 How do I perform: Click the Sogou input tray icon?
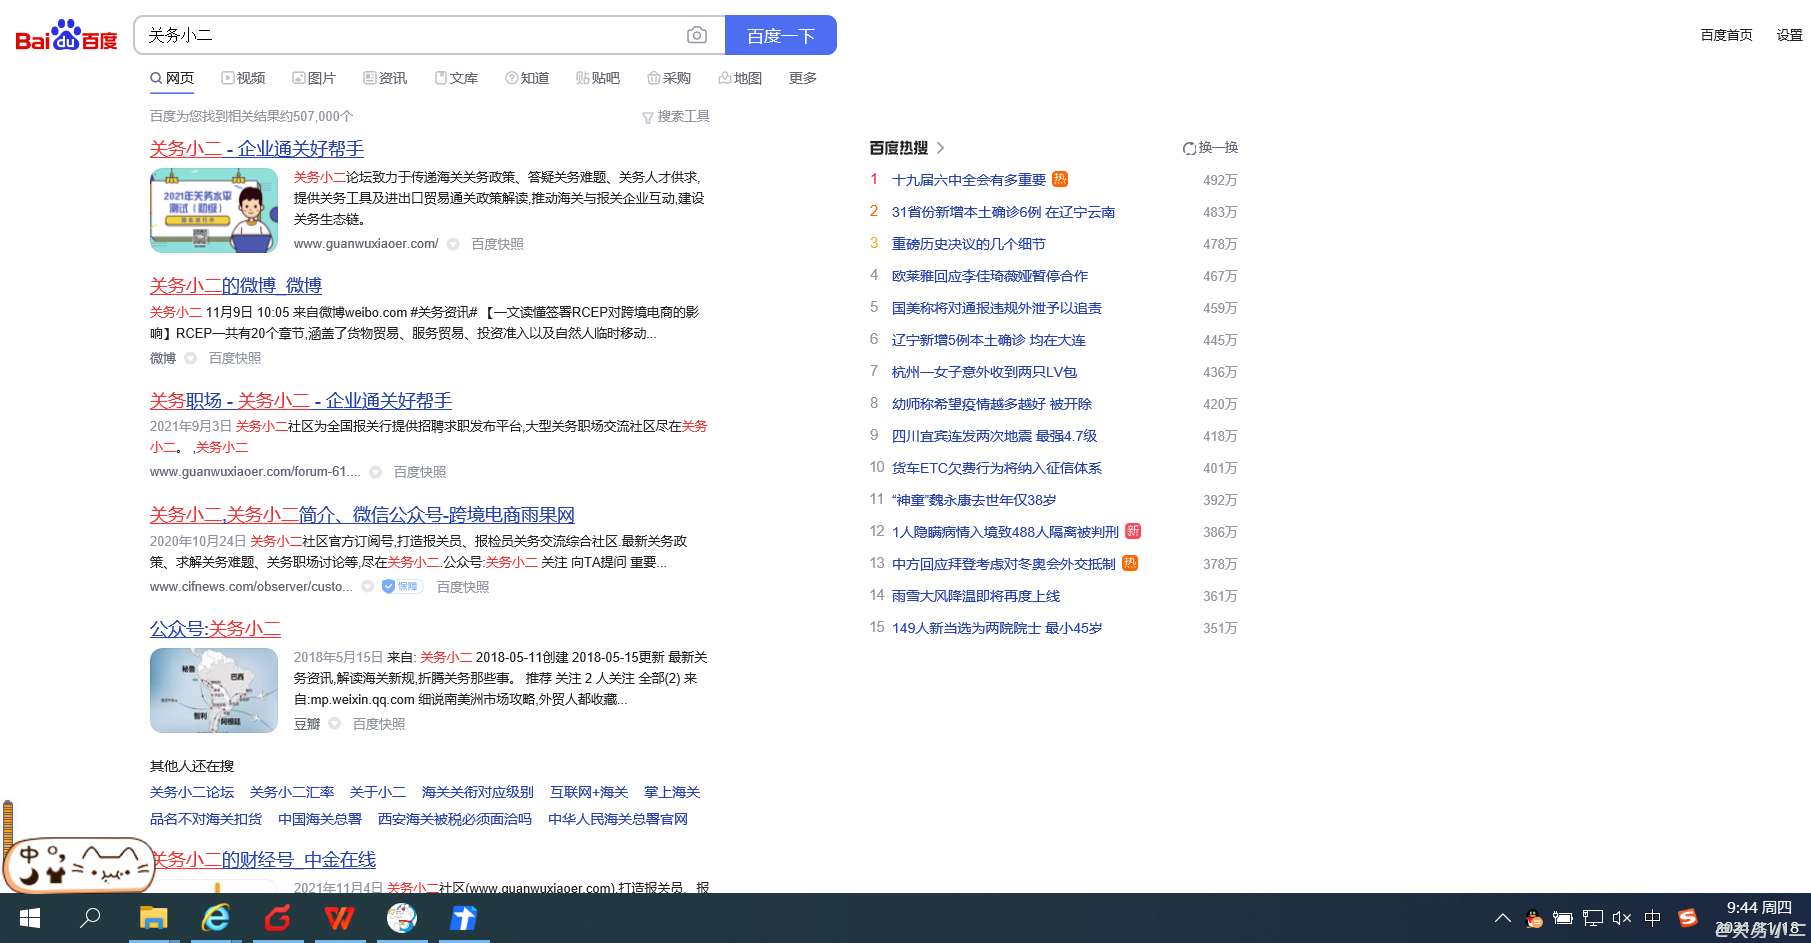(1688, 918)
